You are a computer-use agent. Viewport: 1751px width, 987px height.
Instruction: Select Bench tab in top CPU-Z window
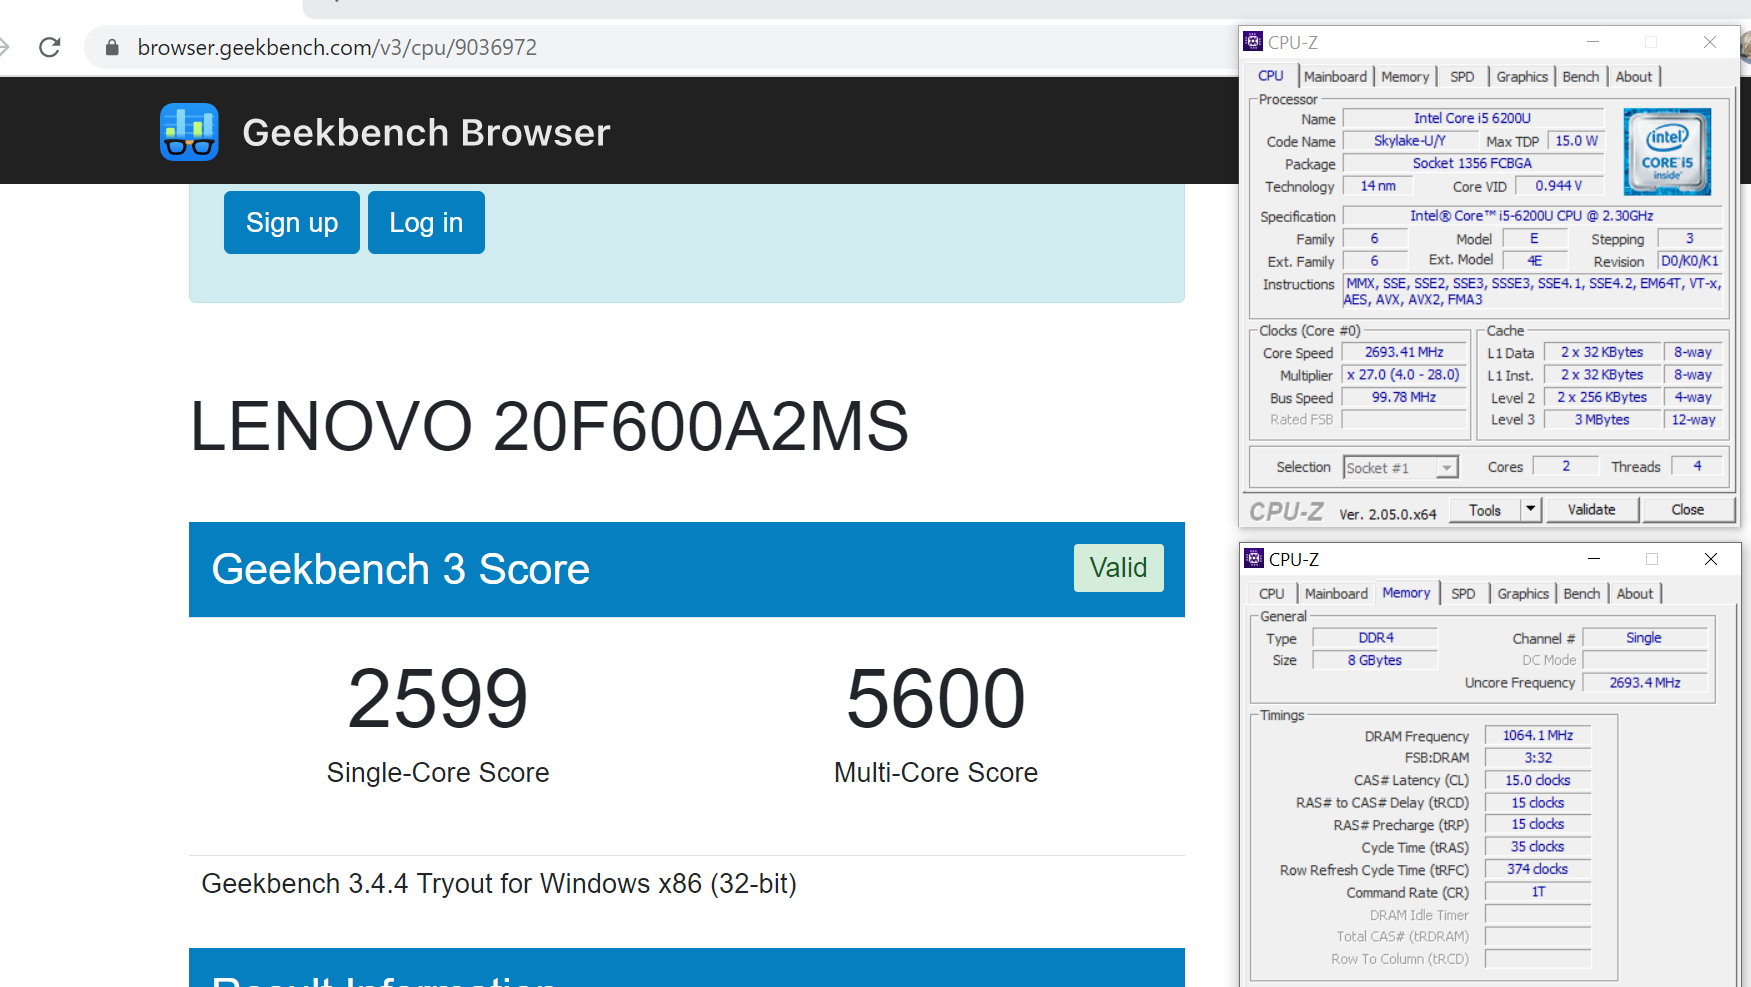(1581, 77)
